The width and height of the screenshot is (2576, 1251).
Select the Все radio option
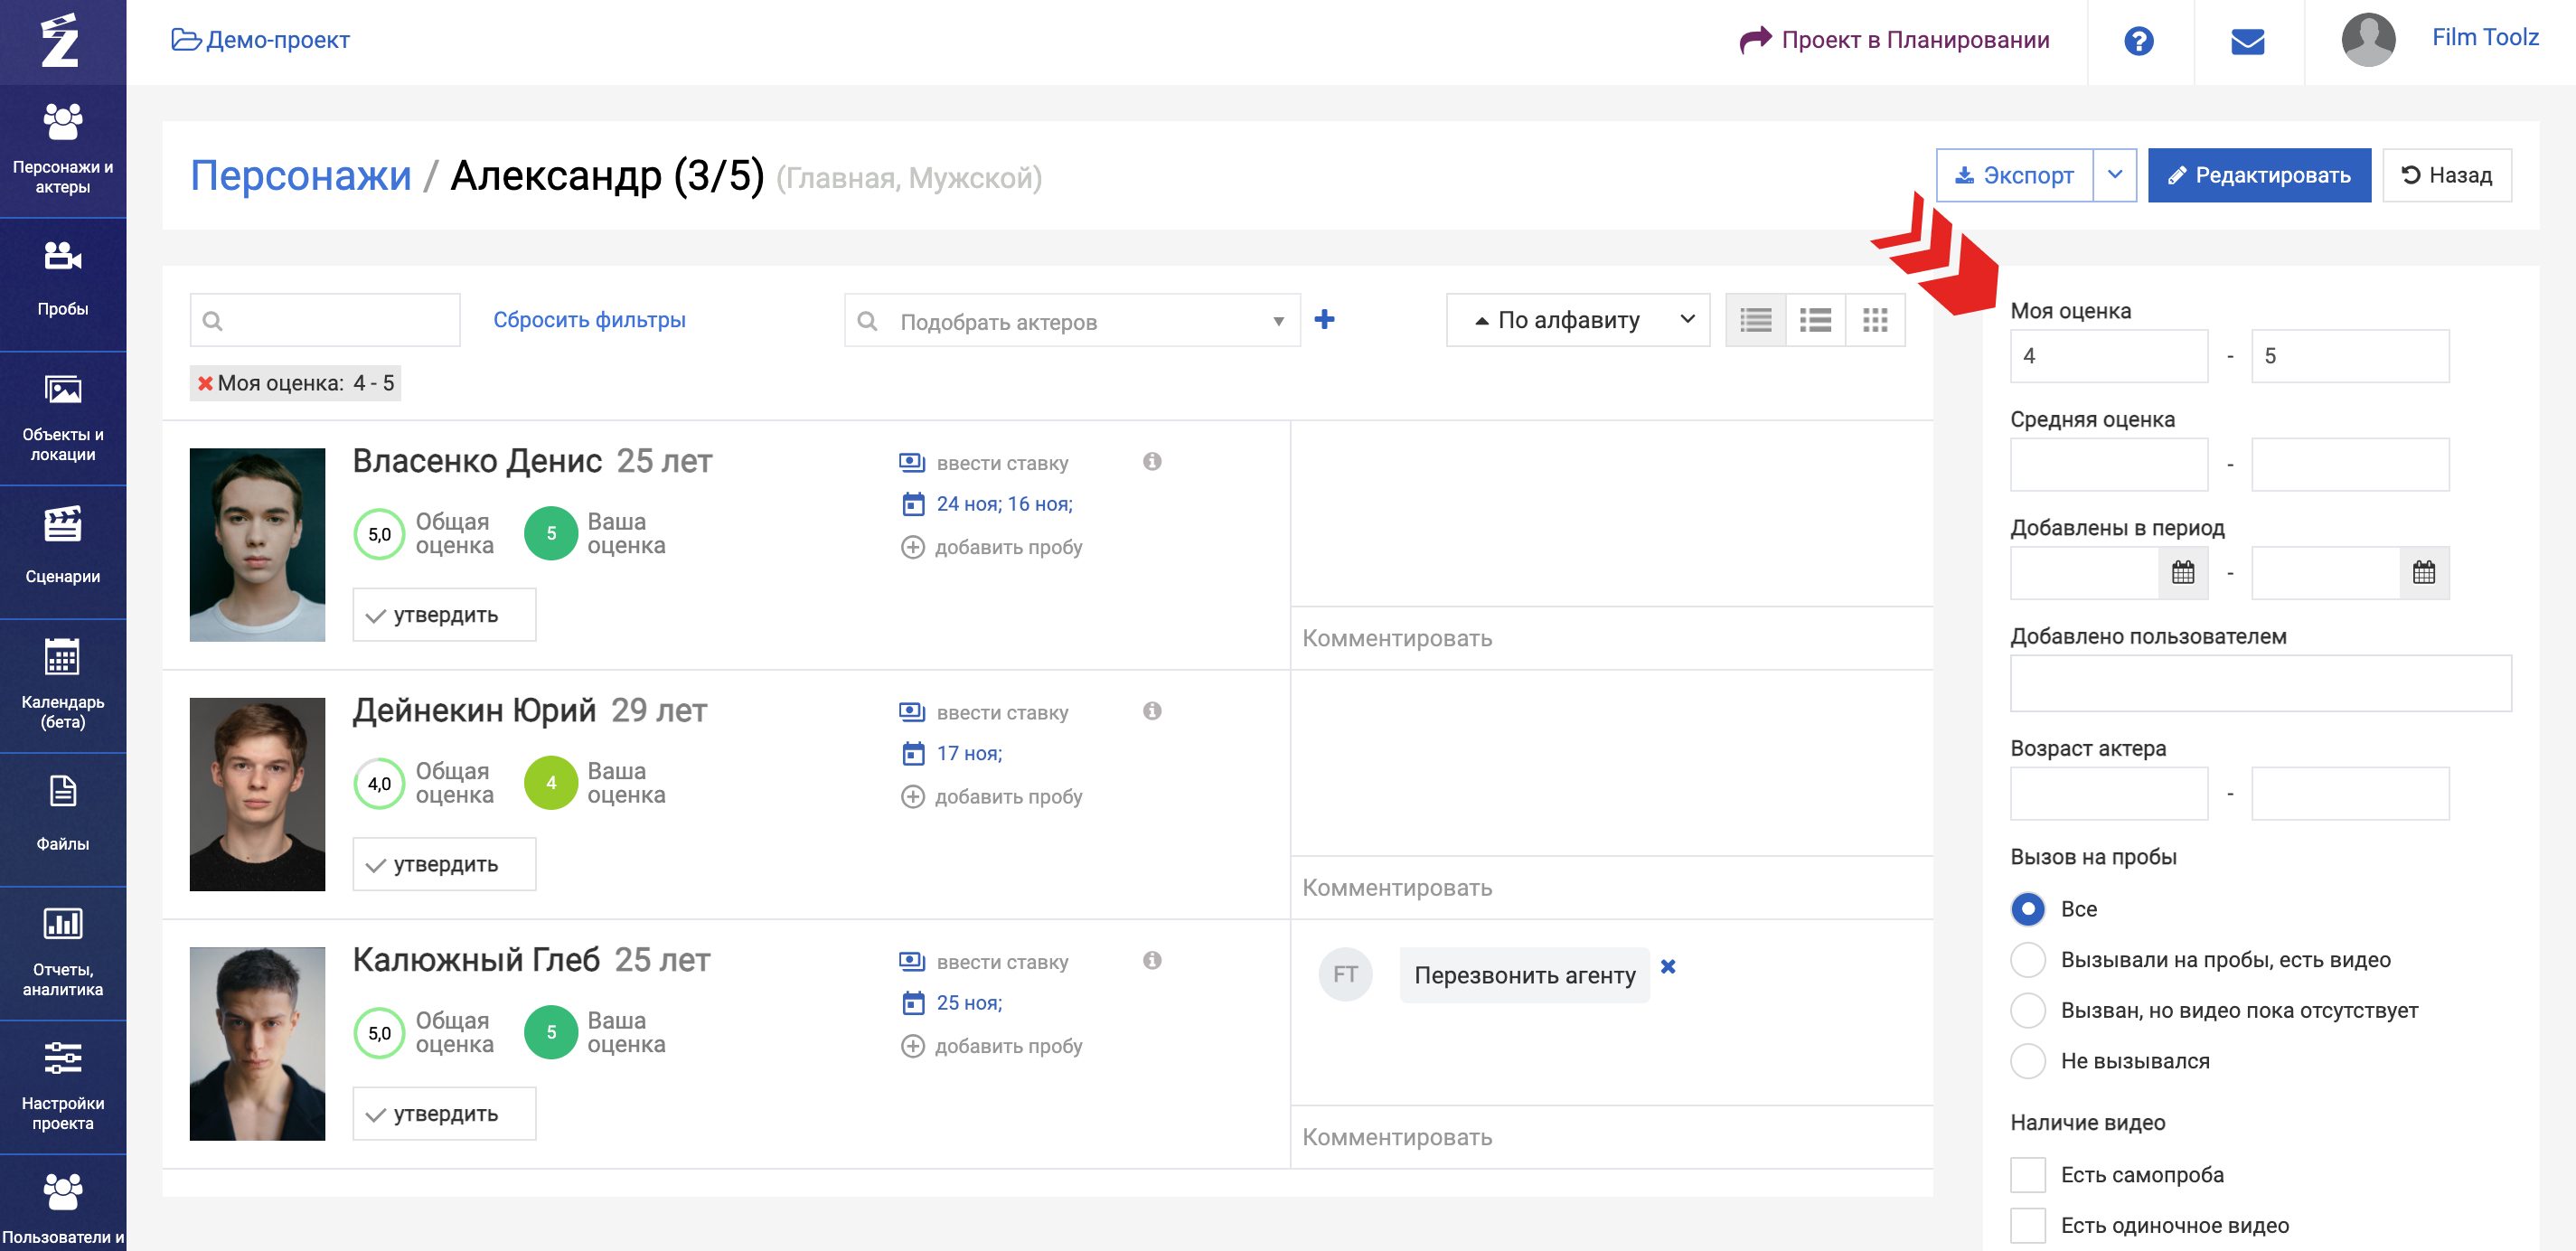2027,909
